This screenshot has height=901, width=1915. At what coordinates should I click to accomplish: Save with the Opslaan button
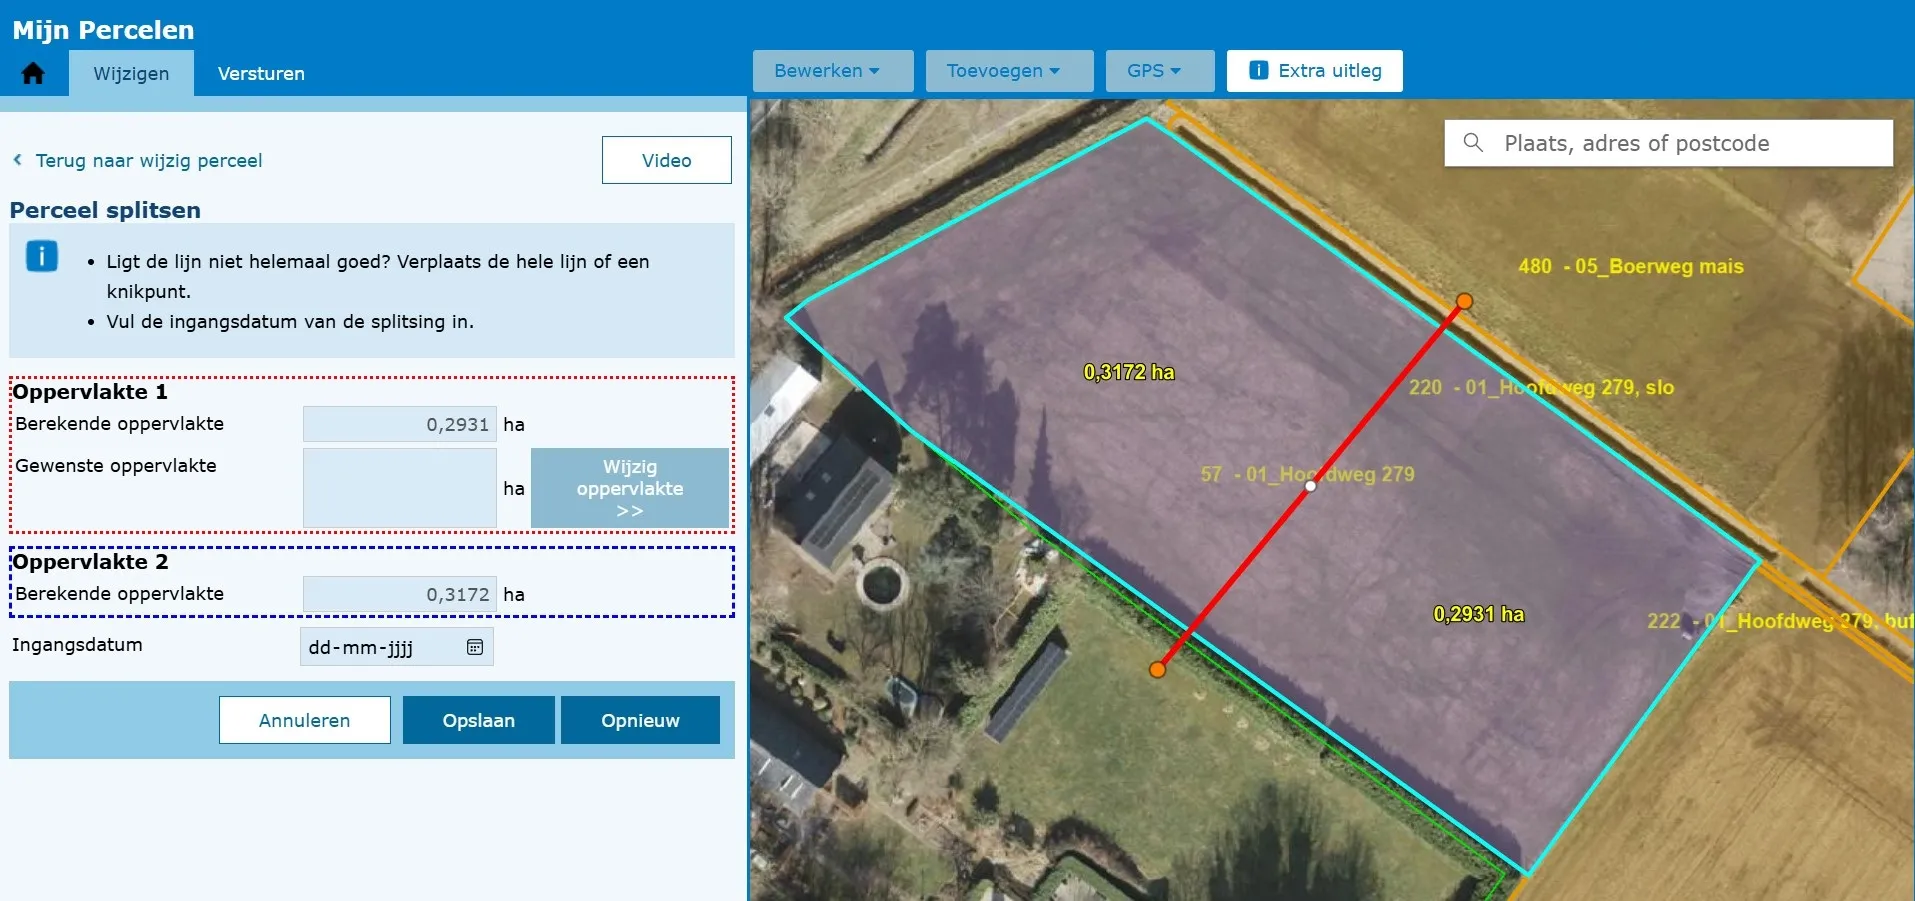(479, 720)
